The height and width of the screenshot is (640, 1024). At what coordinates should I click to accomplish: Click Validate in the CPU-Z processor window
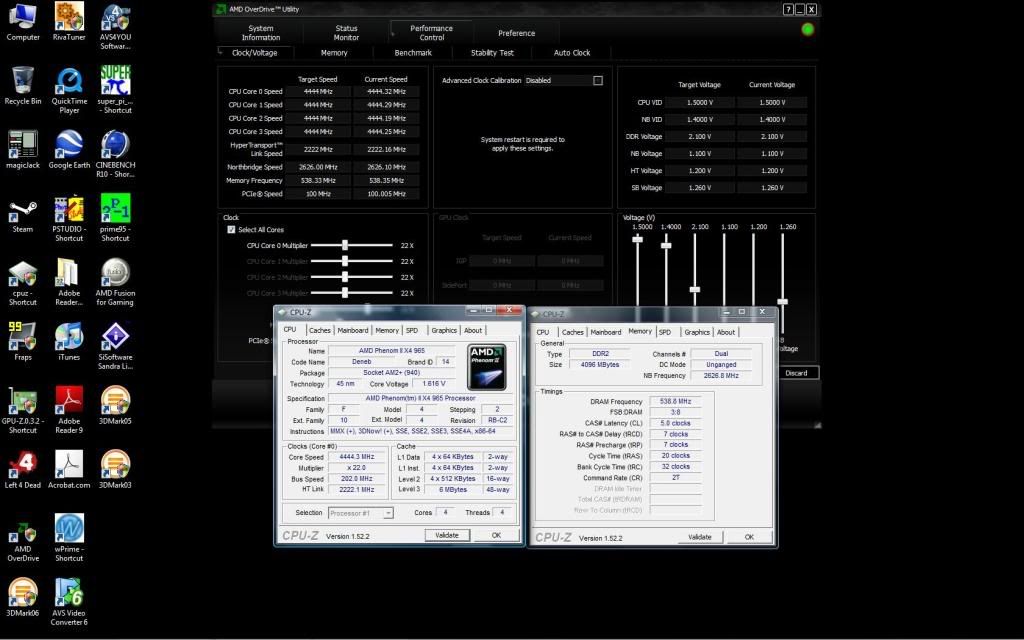(x=447, y=535)
